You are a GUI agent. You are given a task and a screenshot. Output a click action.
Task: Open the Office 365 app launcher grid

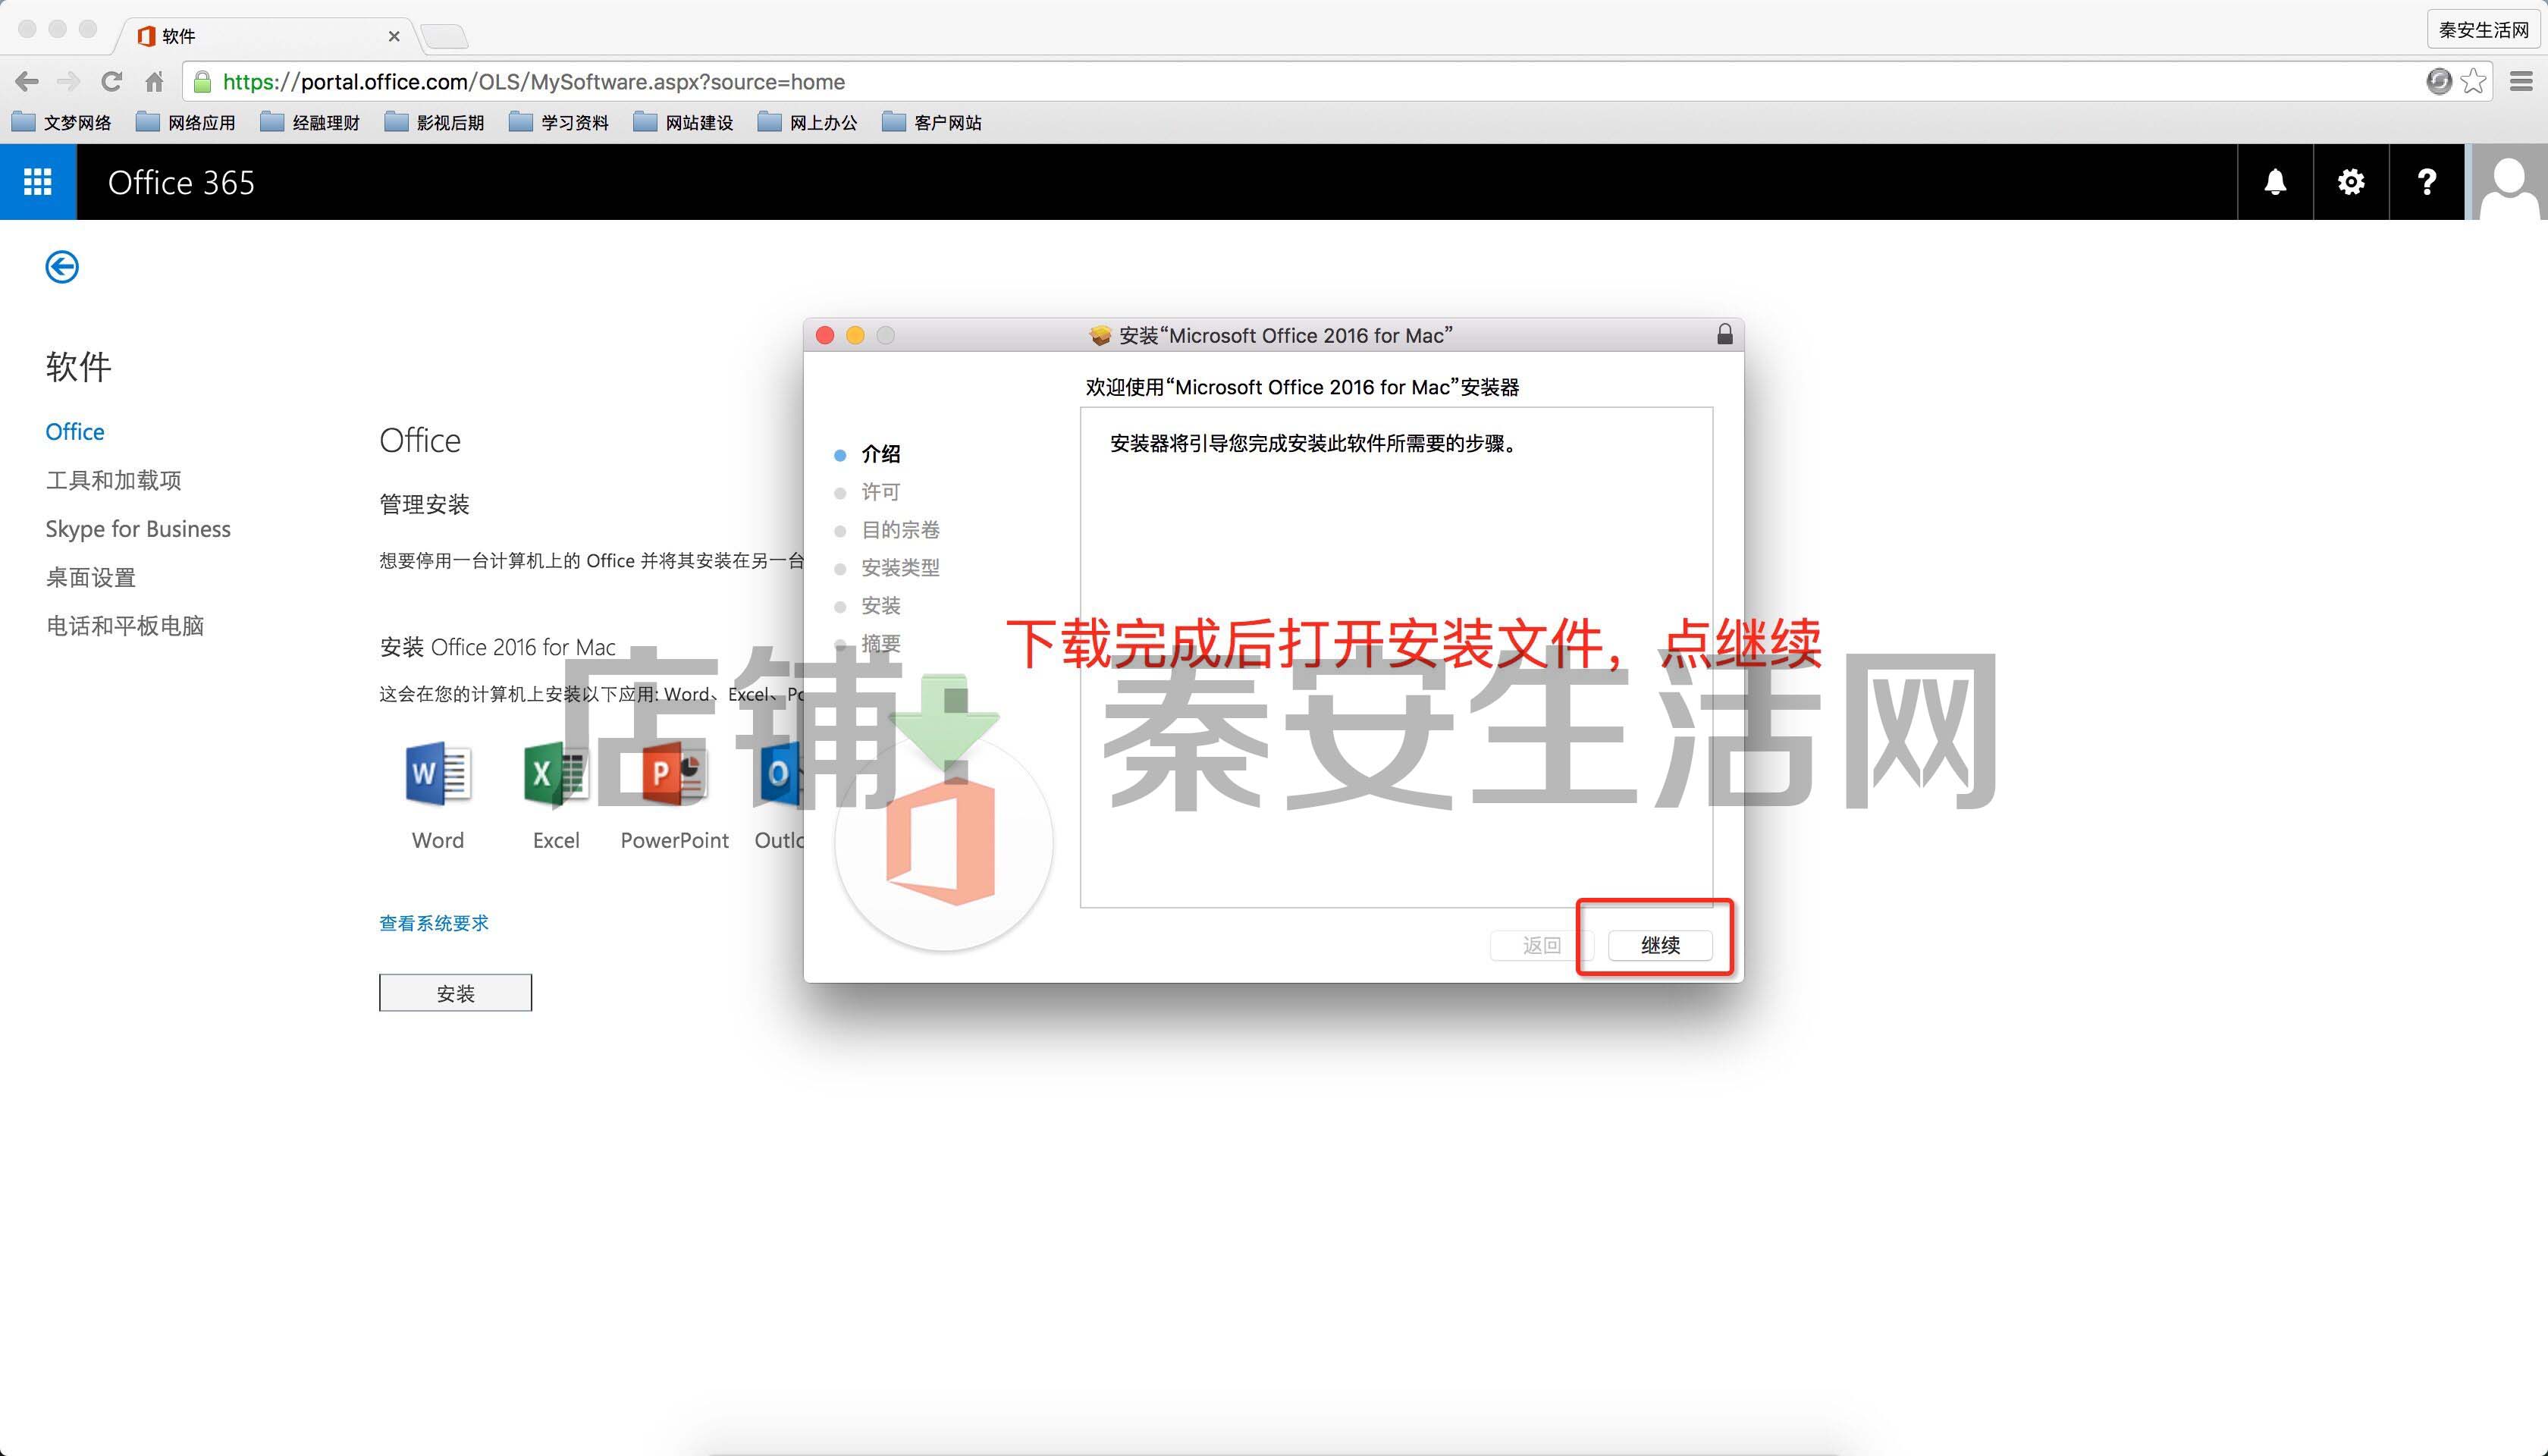coord(38,182)
